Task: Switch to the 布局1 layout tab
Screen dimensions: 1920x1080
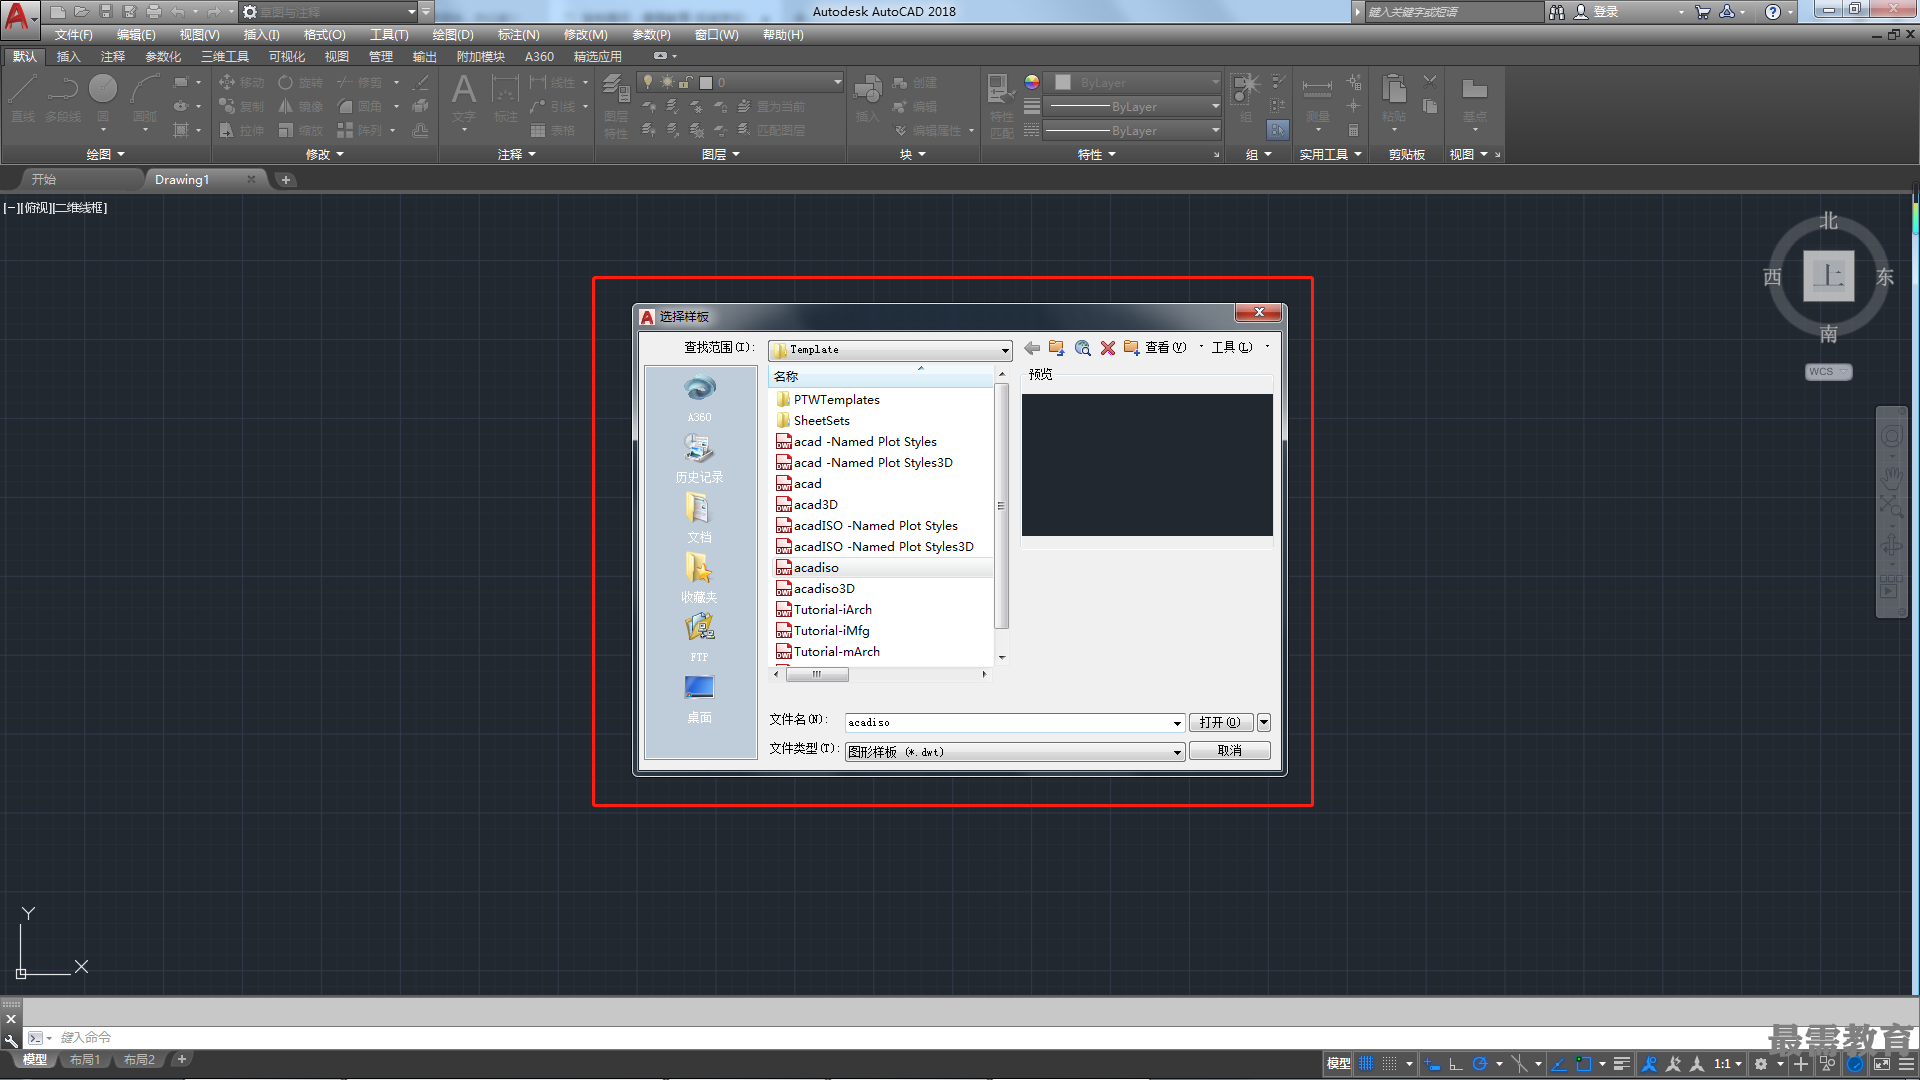Action: coord(85,1060)
